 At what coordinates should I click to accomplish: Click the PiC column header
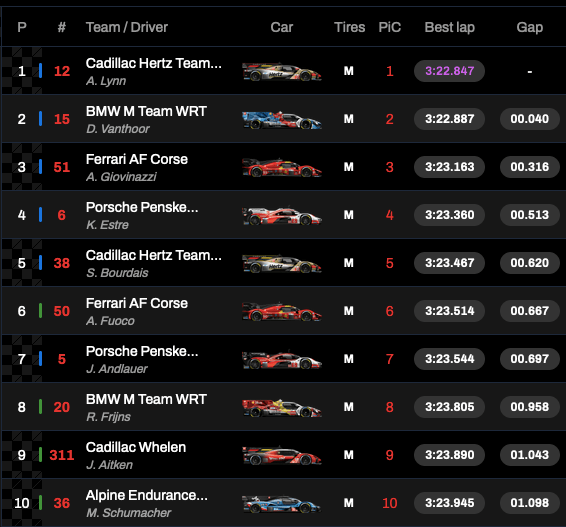(x=389, y=27)
